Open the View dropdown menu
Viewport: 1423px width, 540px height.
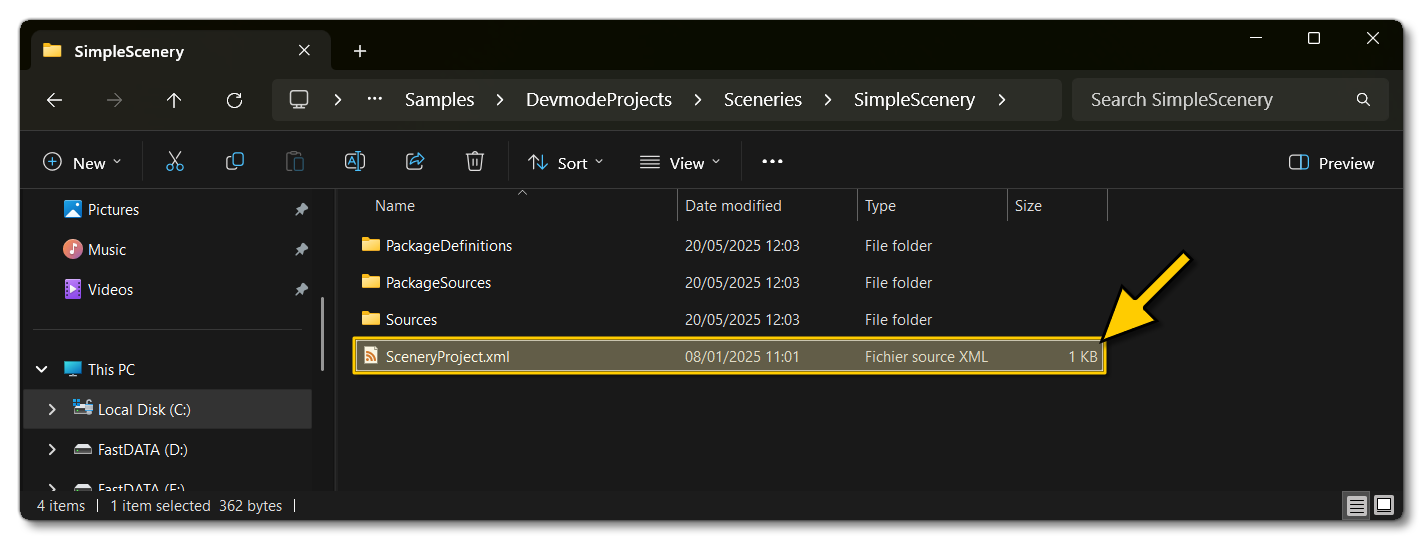pos(680,163)
